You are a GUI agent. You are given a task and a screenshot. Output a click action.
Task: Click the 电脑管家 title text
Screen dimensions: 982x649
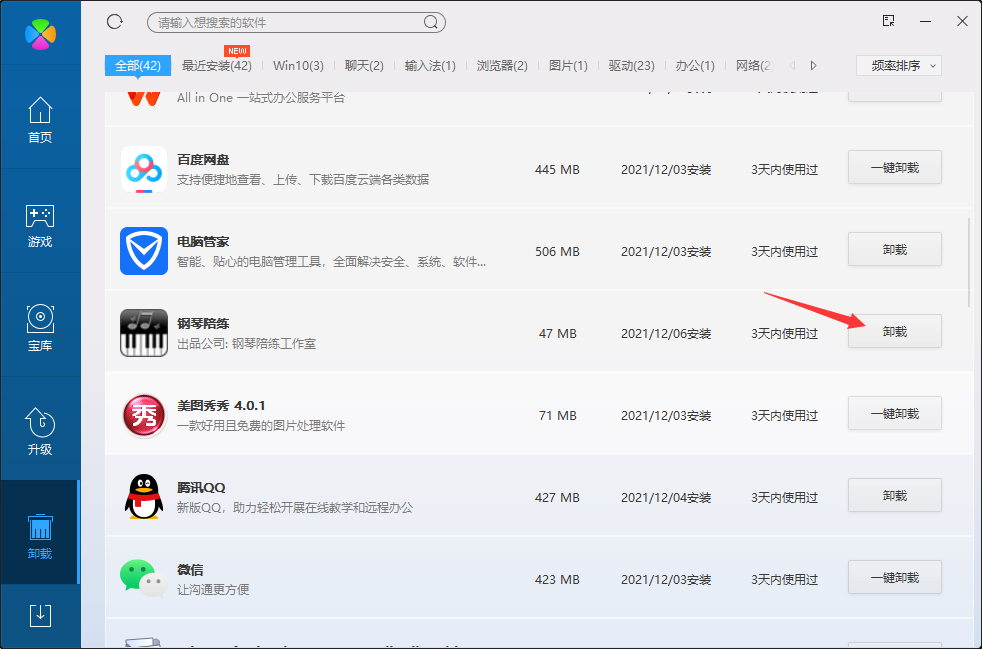[x=203, y=242]
